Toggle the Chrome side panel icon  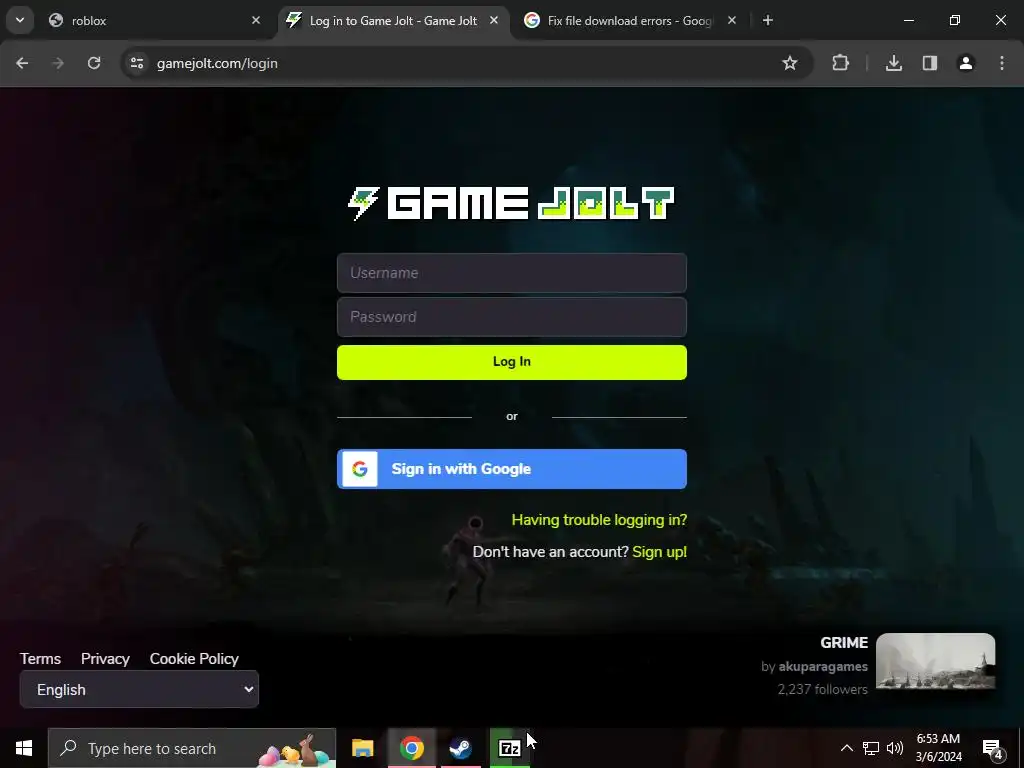click(930, 63)
